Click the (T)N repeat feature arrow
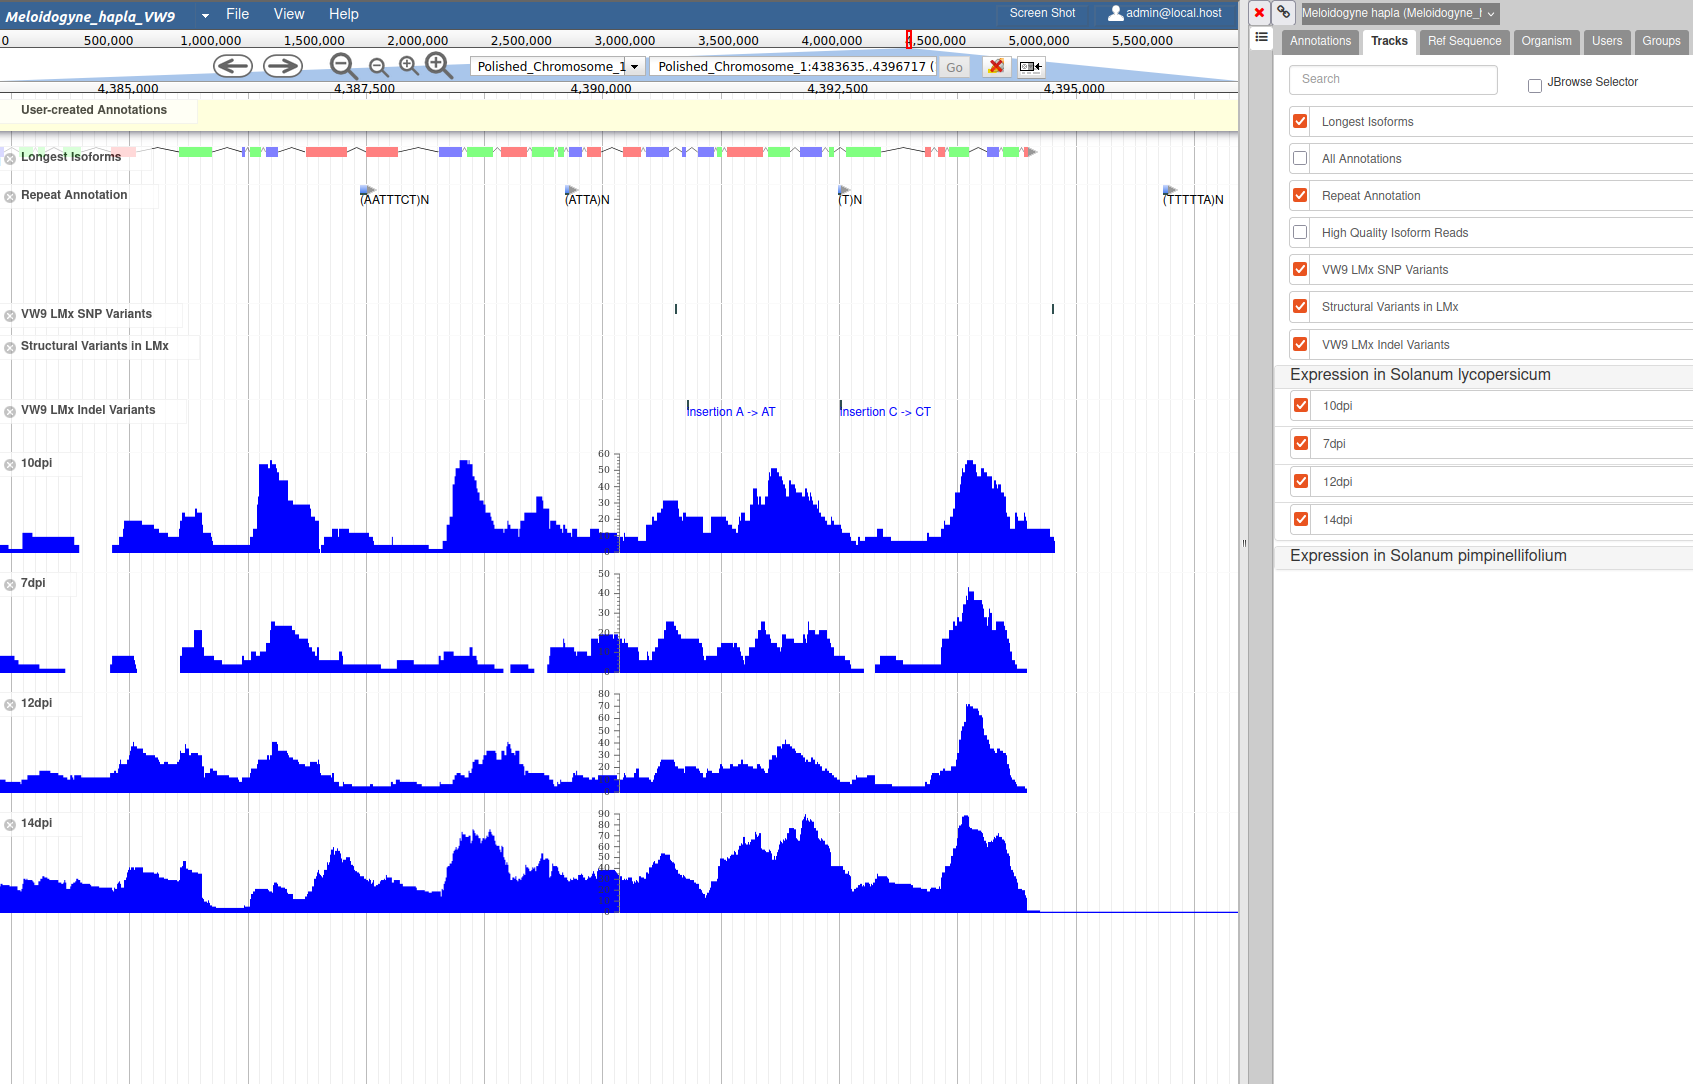This screenshot has width=1693, height=1084. coord(844,189)
